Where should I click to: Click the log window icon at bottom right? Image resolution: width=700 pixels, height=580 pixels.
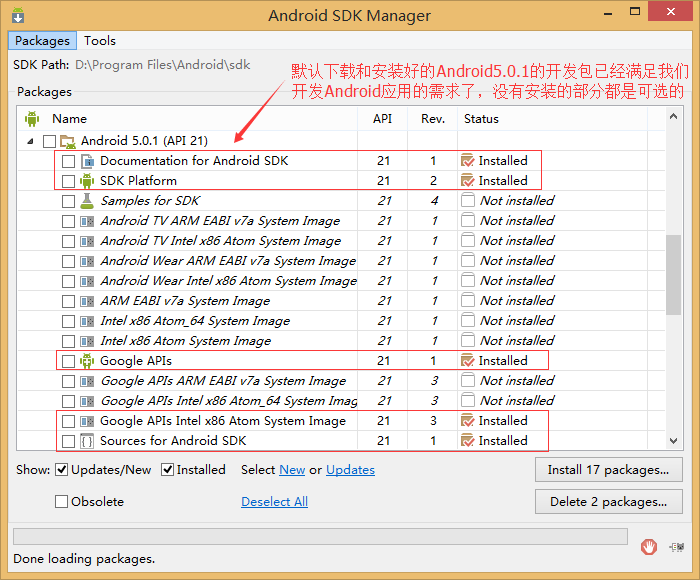point(677,547)
